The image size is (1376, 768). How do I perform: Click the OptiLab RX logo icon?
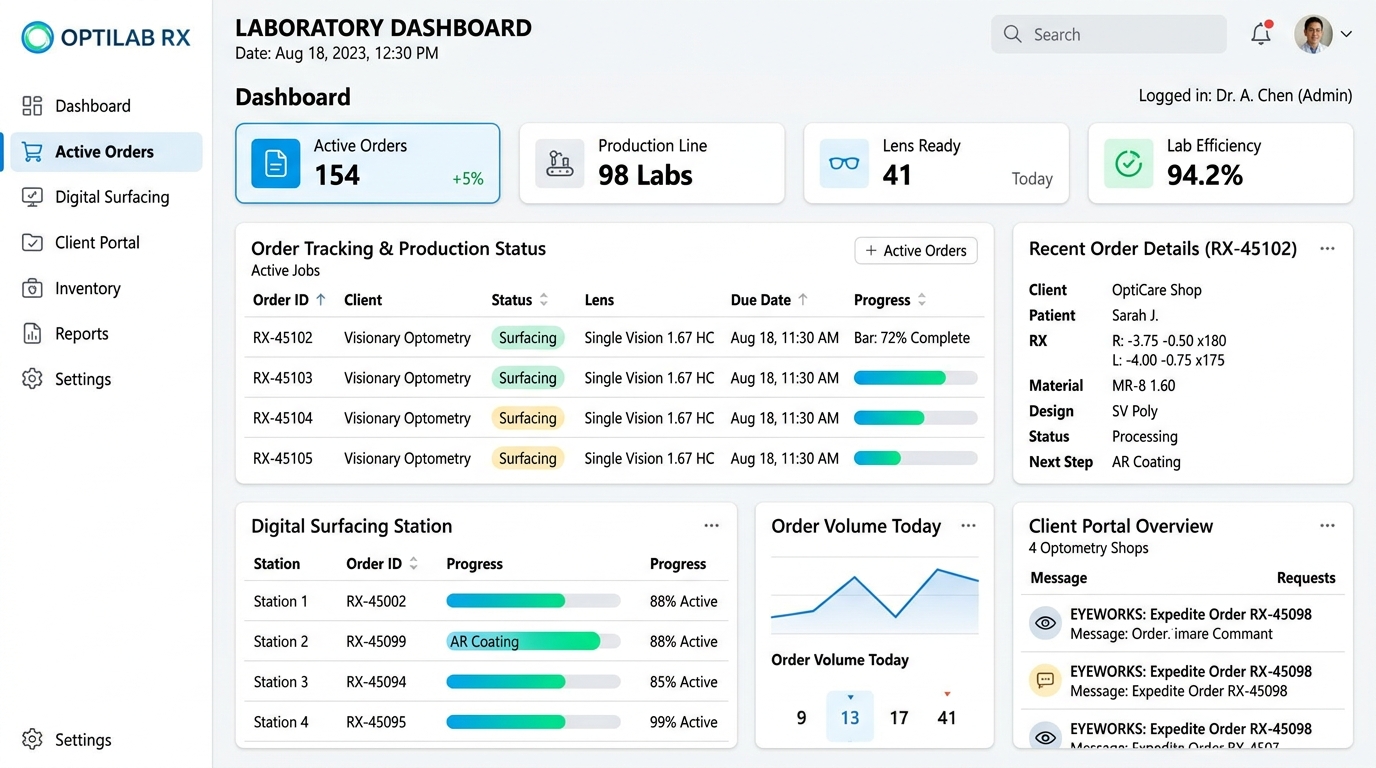pos(37,38)
